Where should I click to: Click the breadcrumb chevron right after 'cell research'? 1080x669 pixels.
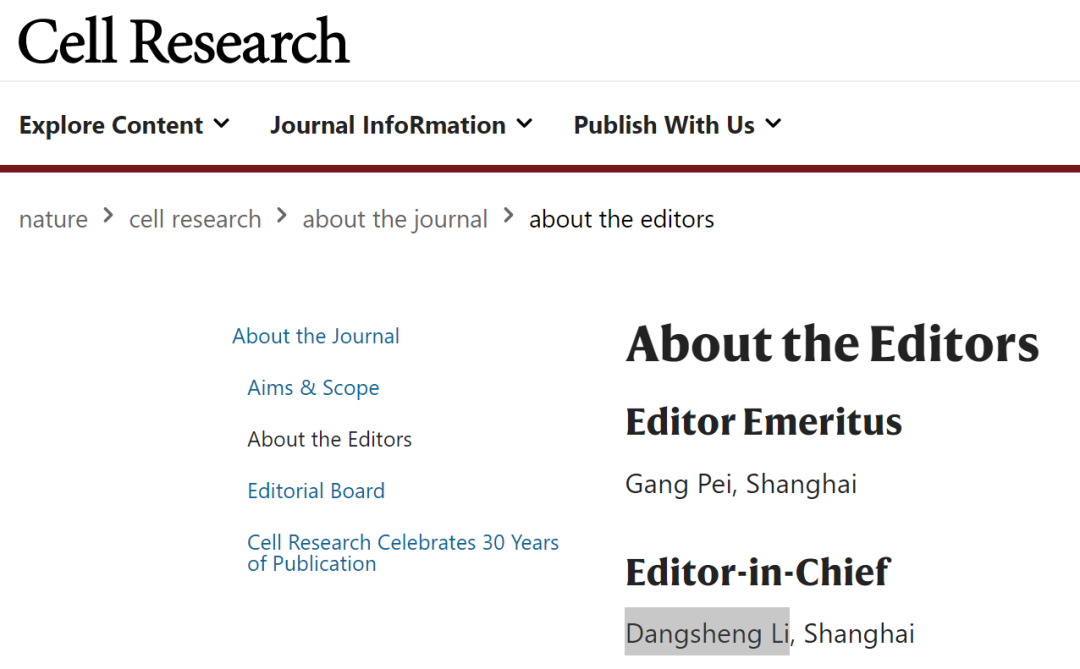(x=282, y=216)
